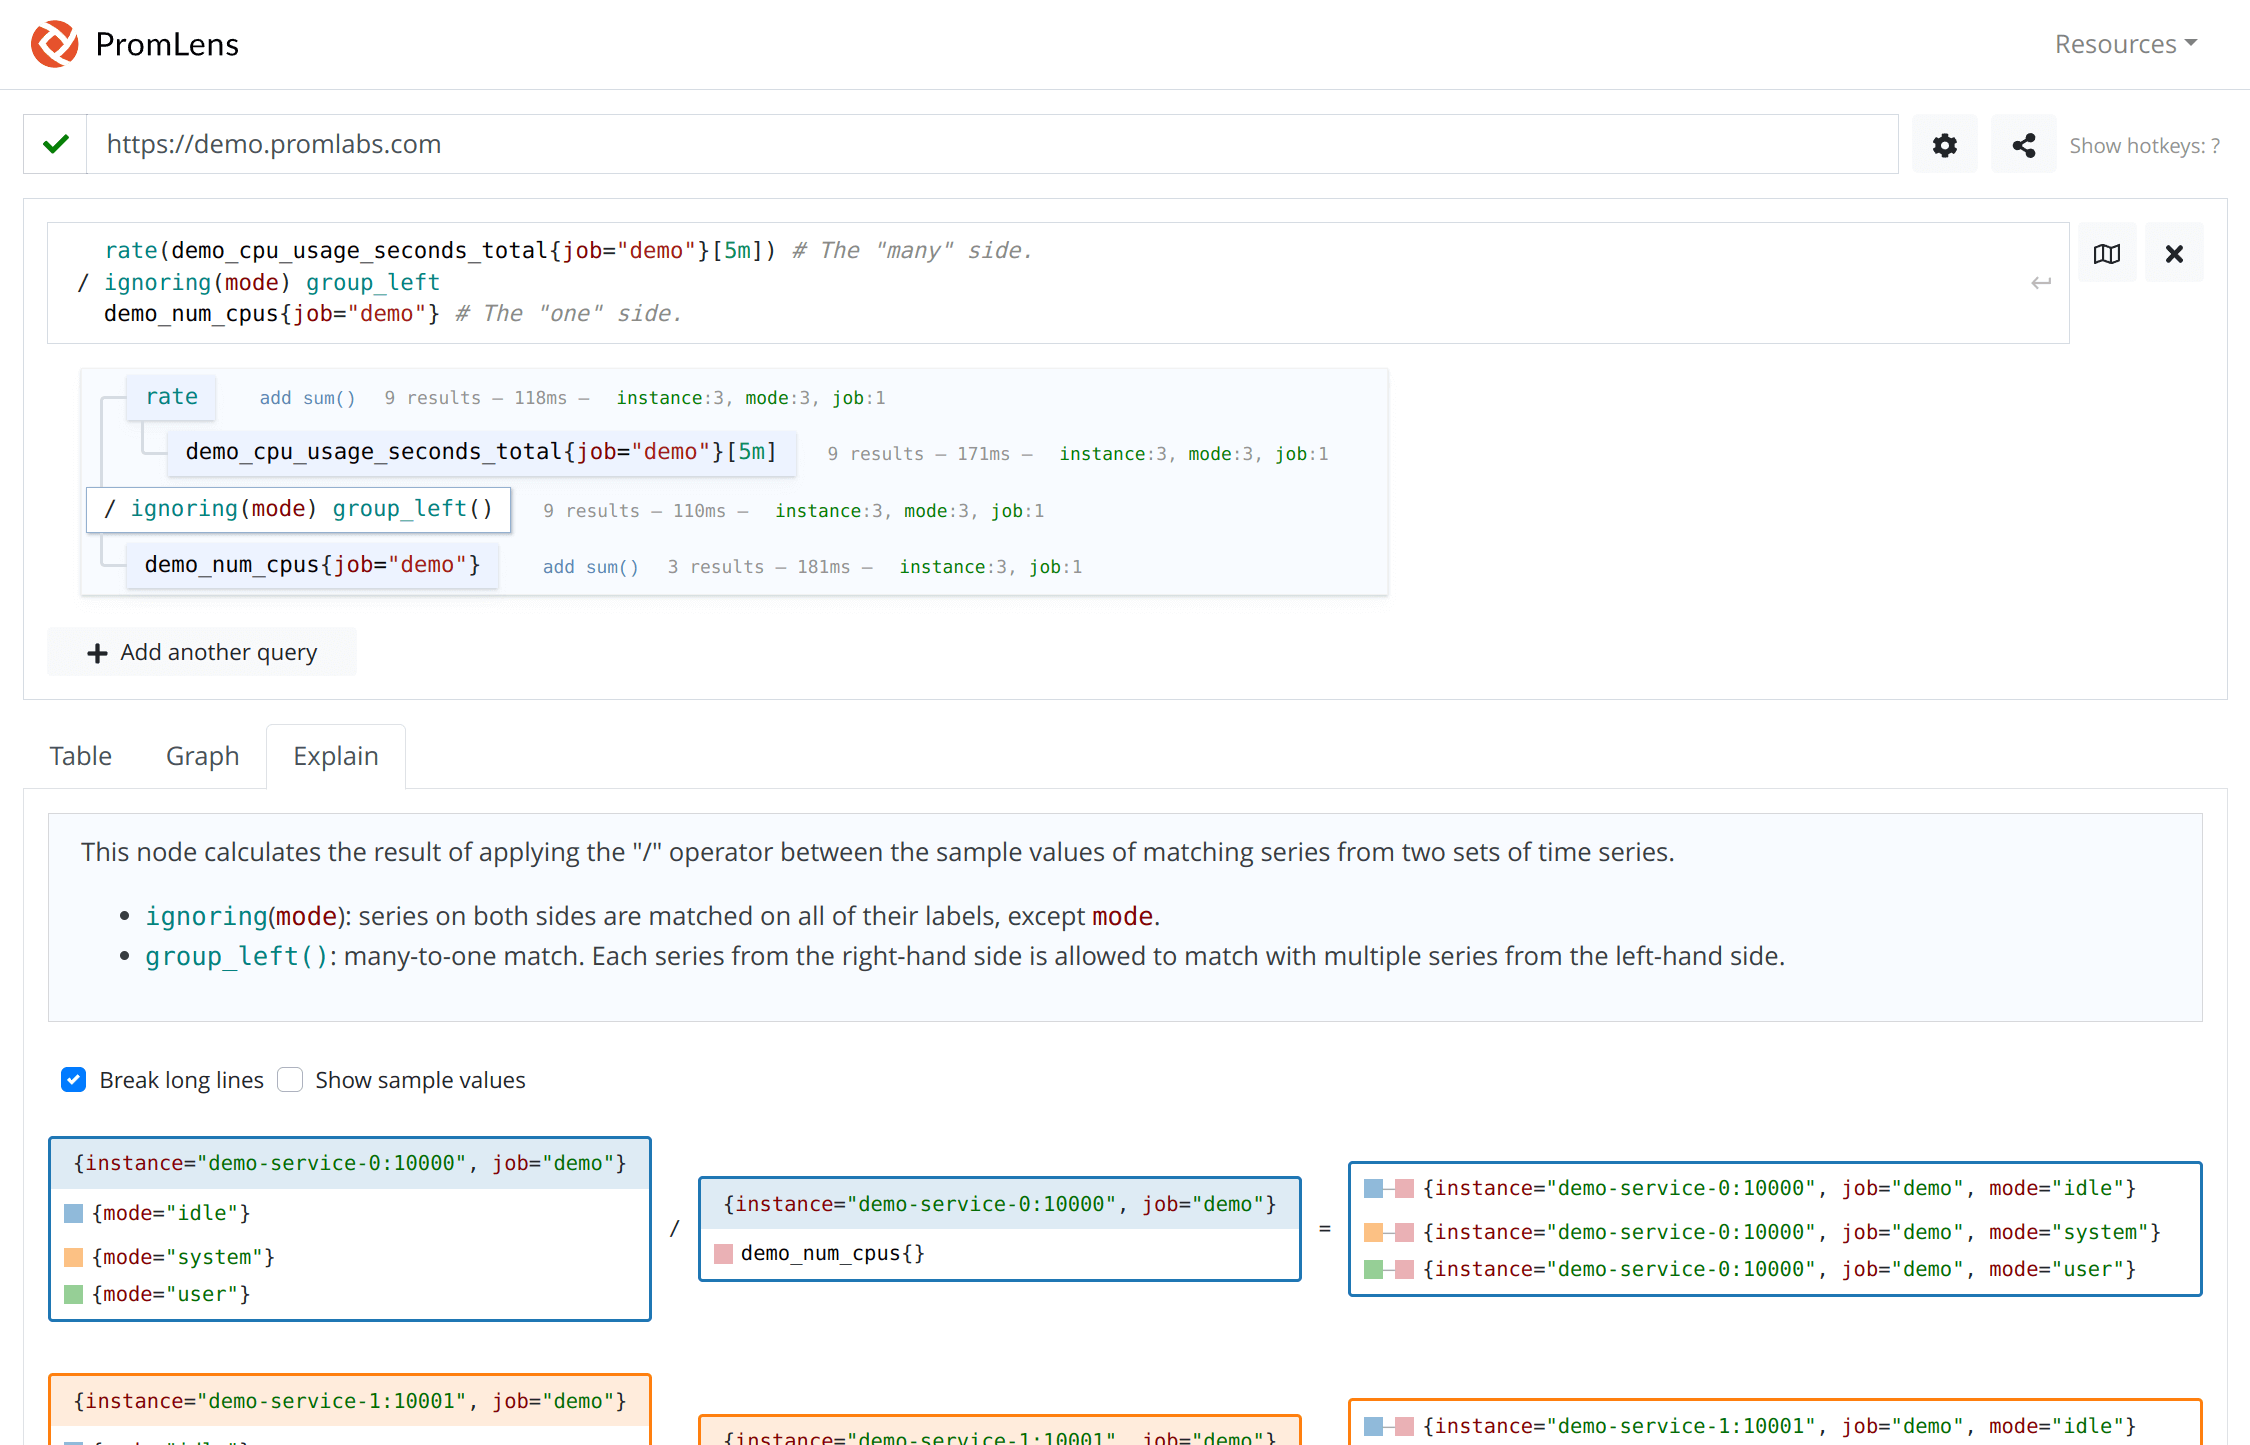This screenshot has height=1445, width=2250.
Task: Click "3 results – 181ms" stats text
Action: click(x=759, y=567)
